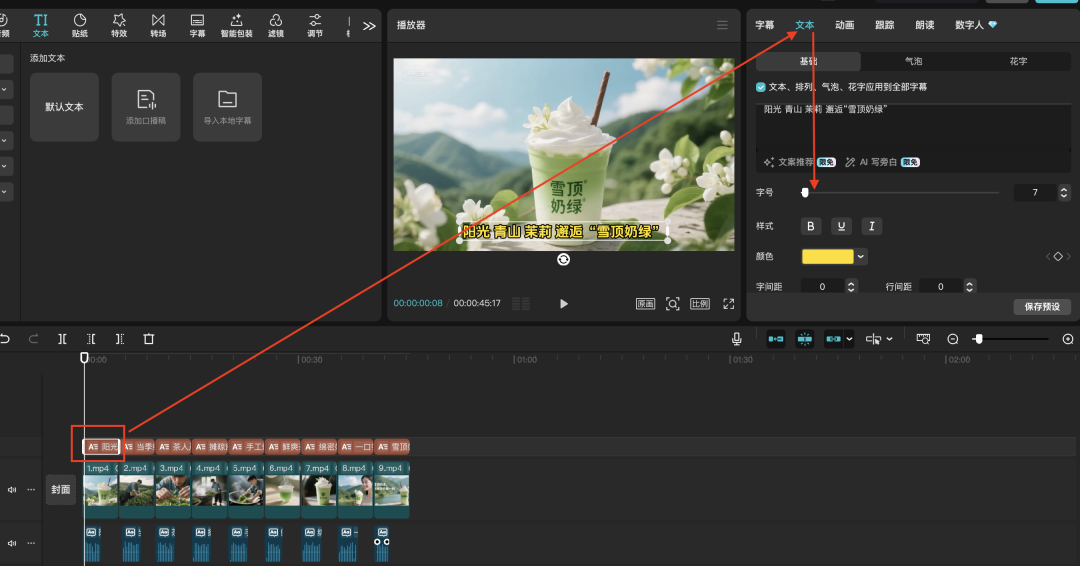
Task: Expand the hidden toolbar tabs with double chevron
Action: tap(369, 25)
